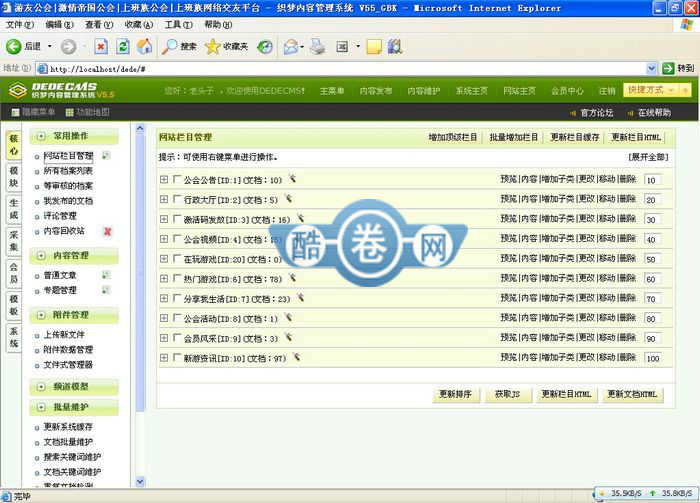The image size is (700, 503).
Task: Click the pencil icon next to 激活码发放
Action: pos(301,218)
